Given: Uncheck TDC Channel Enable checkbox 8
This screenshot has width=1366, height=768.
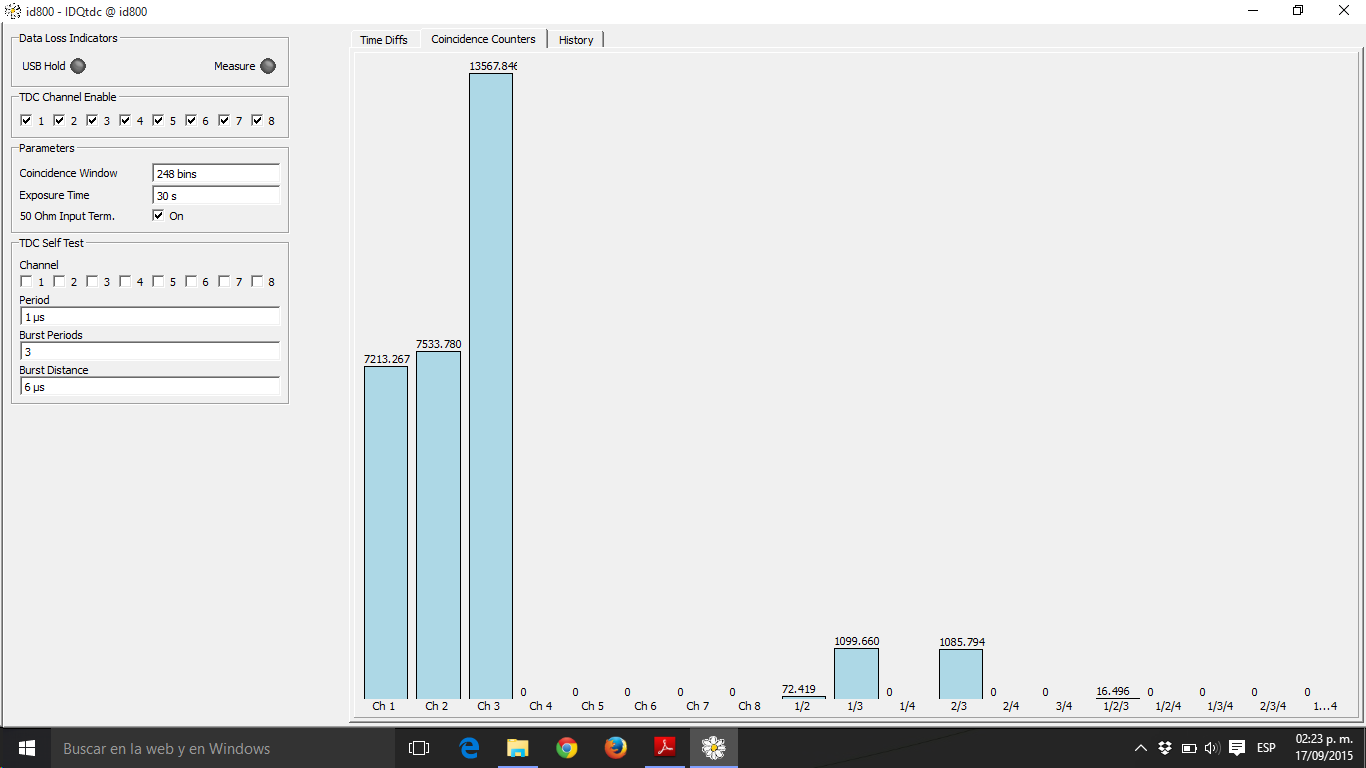Looking at the screenshot, I should [257, 120].
